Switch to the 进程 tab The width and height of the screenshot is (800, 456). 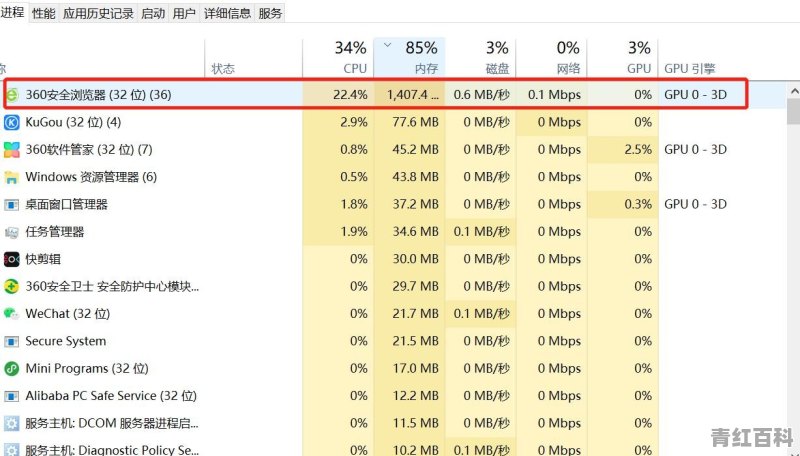12,12
